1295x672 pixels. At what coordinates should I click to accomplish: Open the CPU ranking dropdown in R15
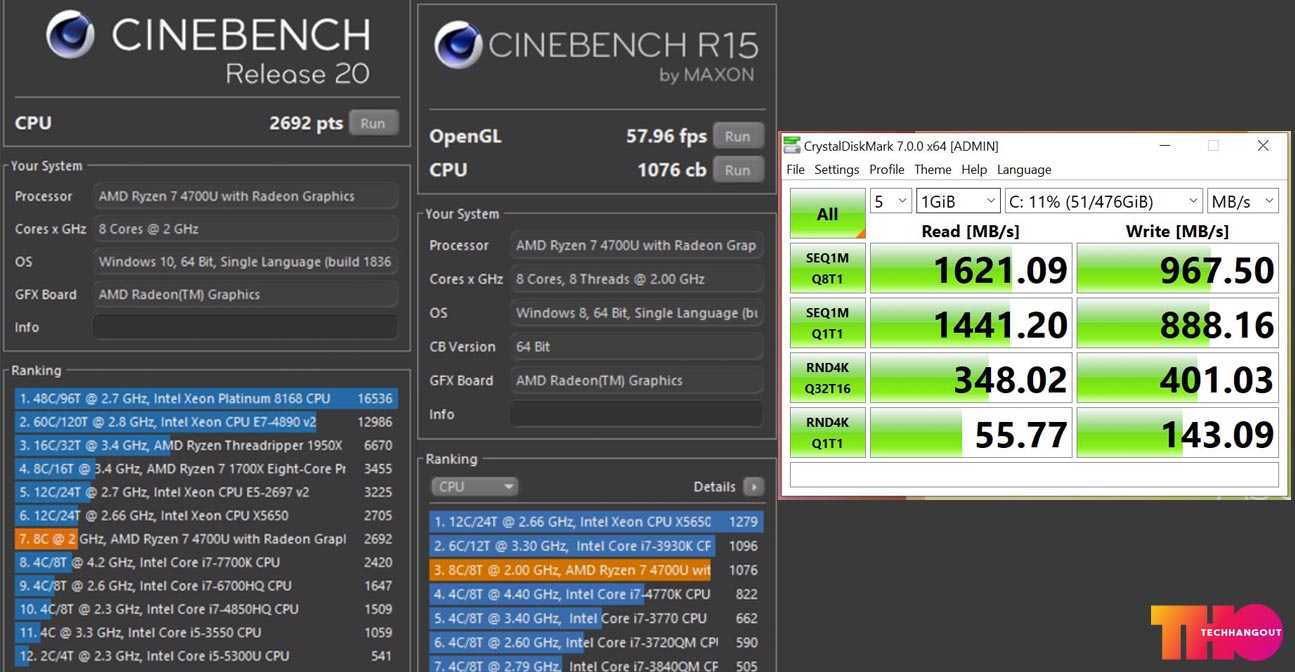point(475,486)
